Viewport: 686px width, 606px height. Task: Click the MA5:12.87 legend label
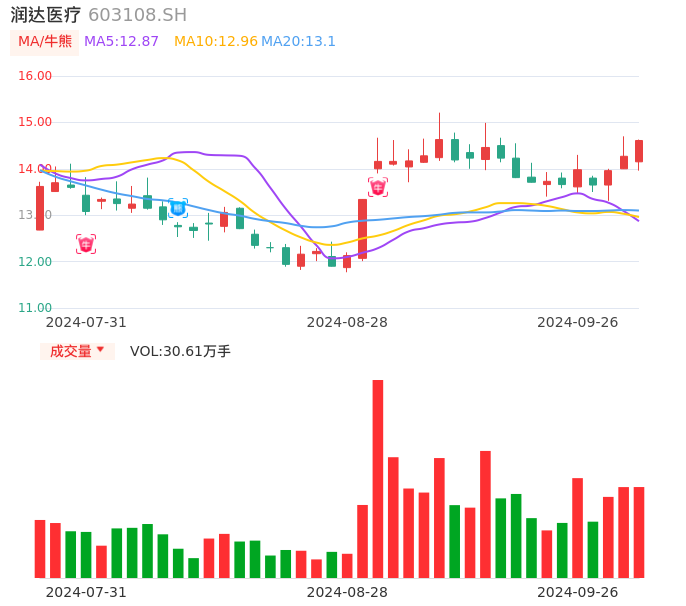point(121,42)
